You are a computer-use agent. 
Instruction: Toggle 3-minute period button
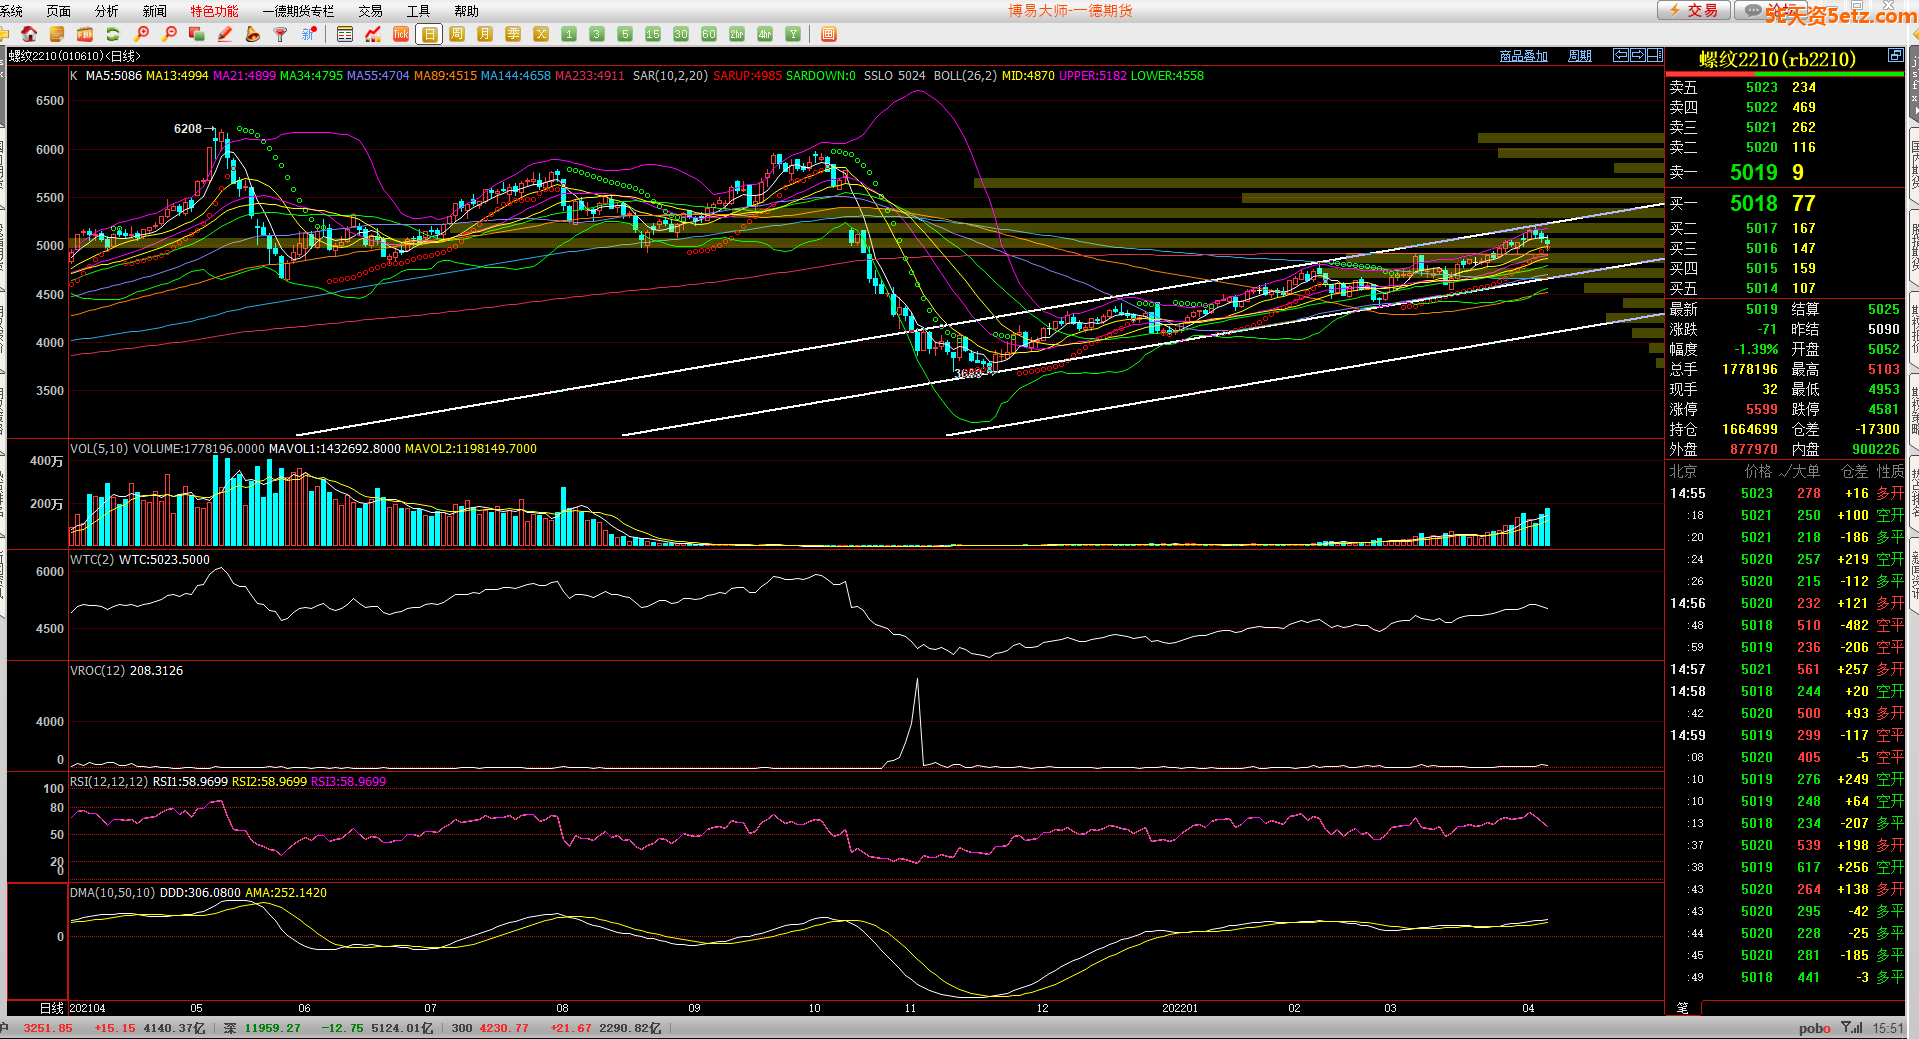point(597,34)
